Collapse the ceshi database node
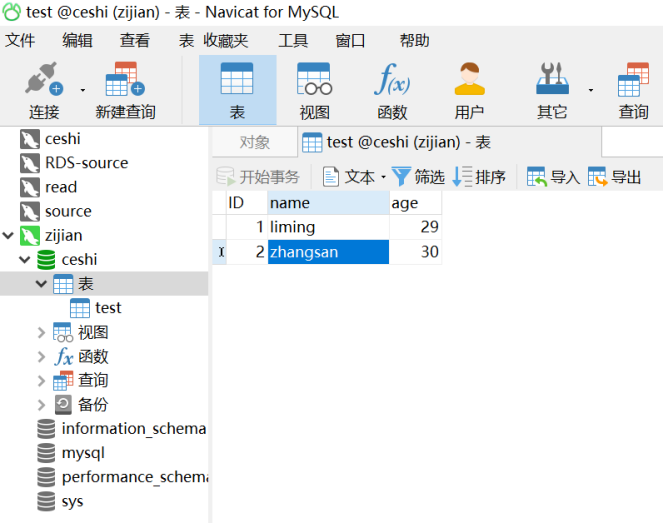 click(25, 260)
